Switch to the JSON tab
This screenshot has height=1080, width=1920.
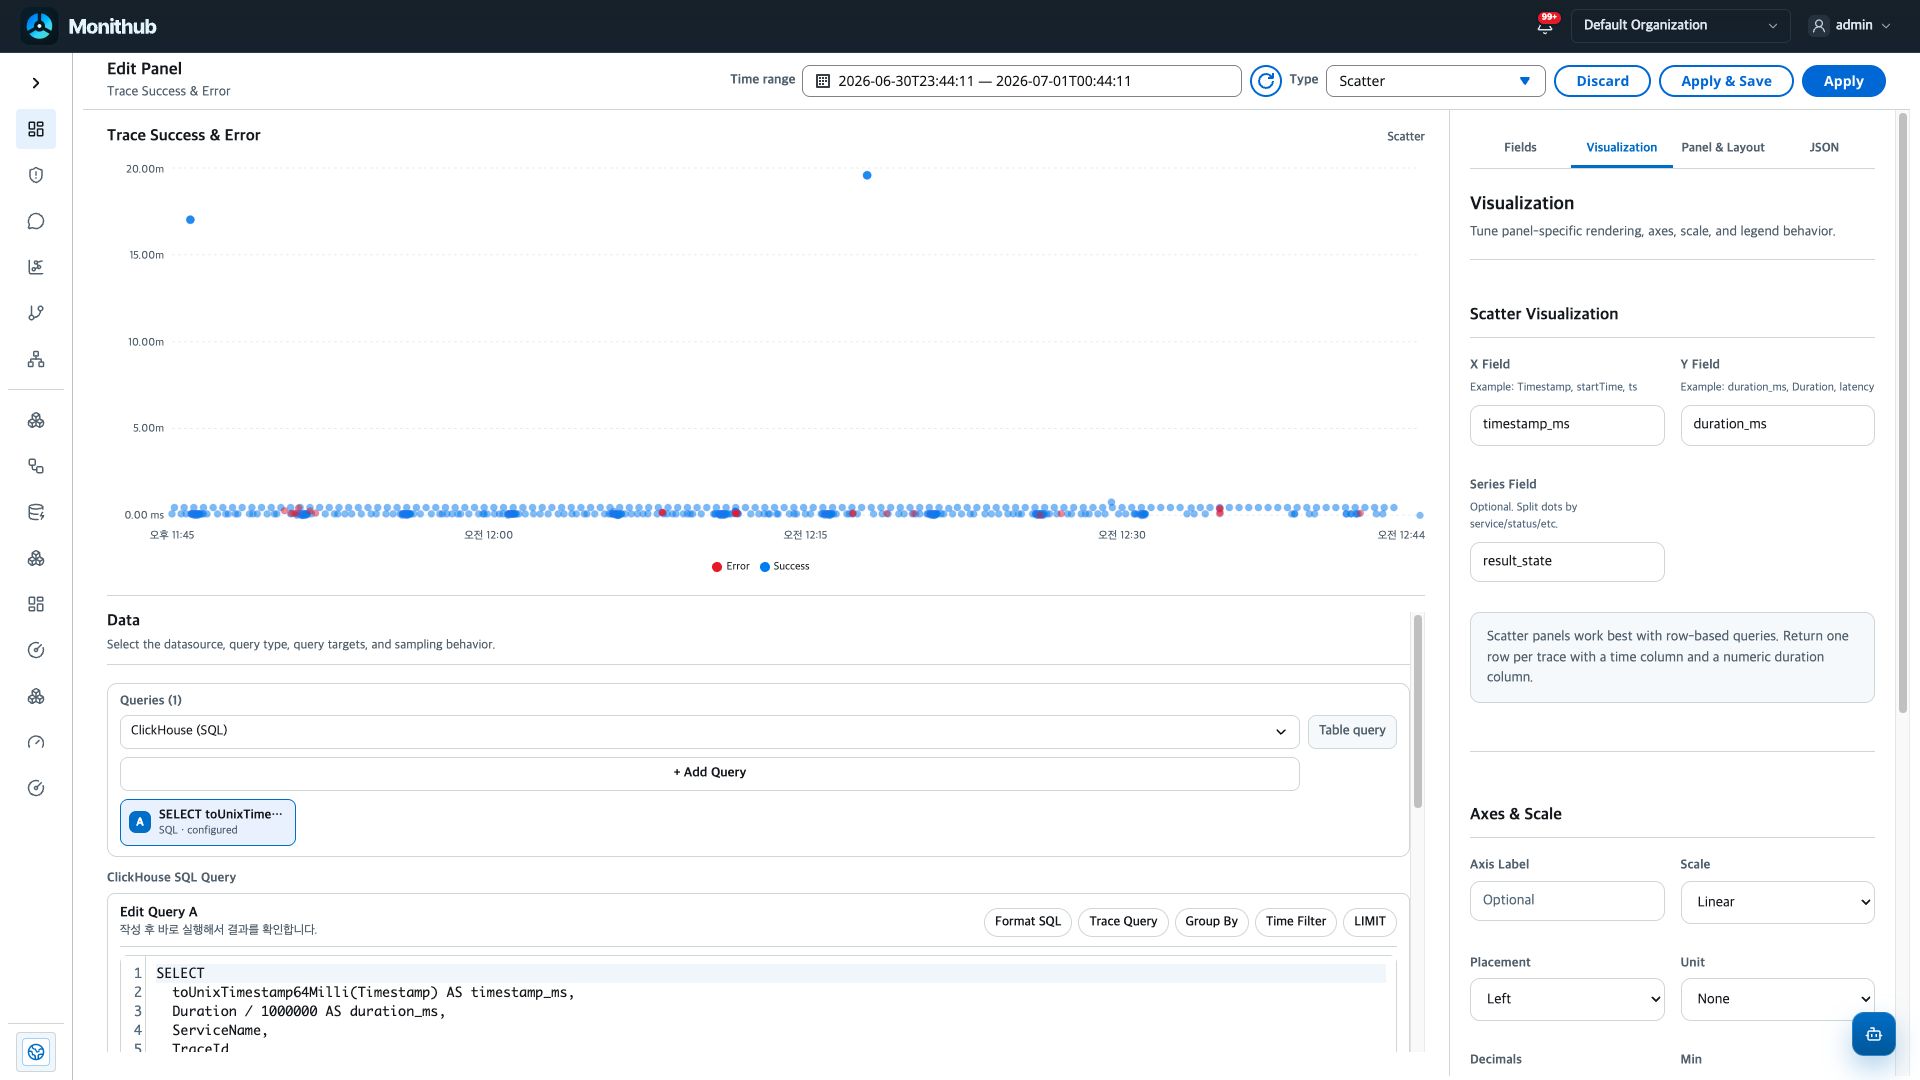(x=1824, y=147)
